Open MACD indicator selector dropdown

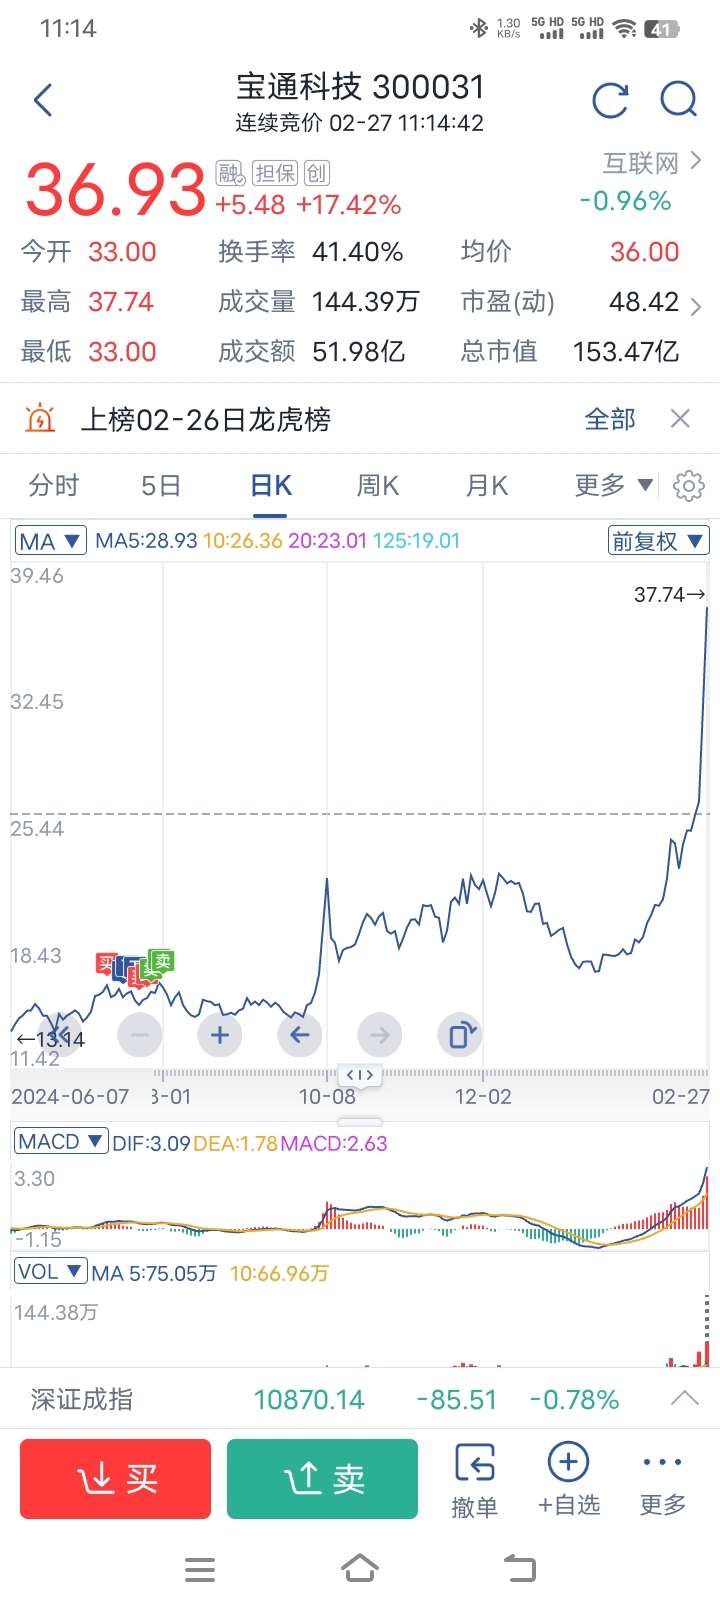coord(61,1141)
